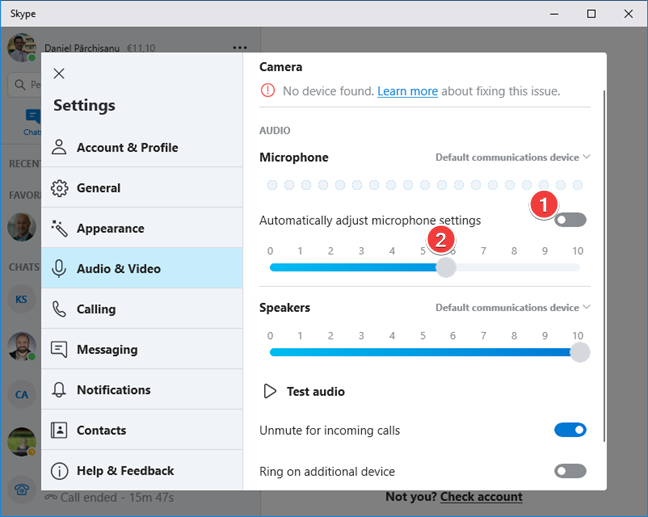Screen dimensions: 648x517
Task: Click the chat bubble icon beside Messaging
Action: [59, 350]
